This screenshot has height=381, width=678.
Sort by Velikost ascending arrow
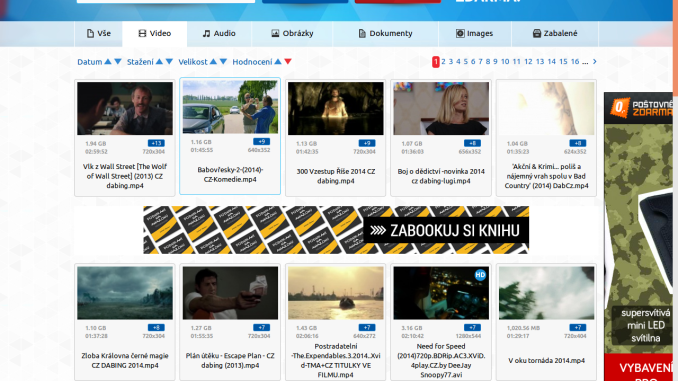(x=213, y=61)
